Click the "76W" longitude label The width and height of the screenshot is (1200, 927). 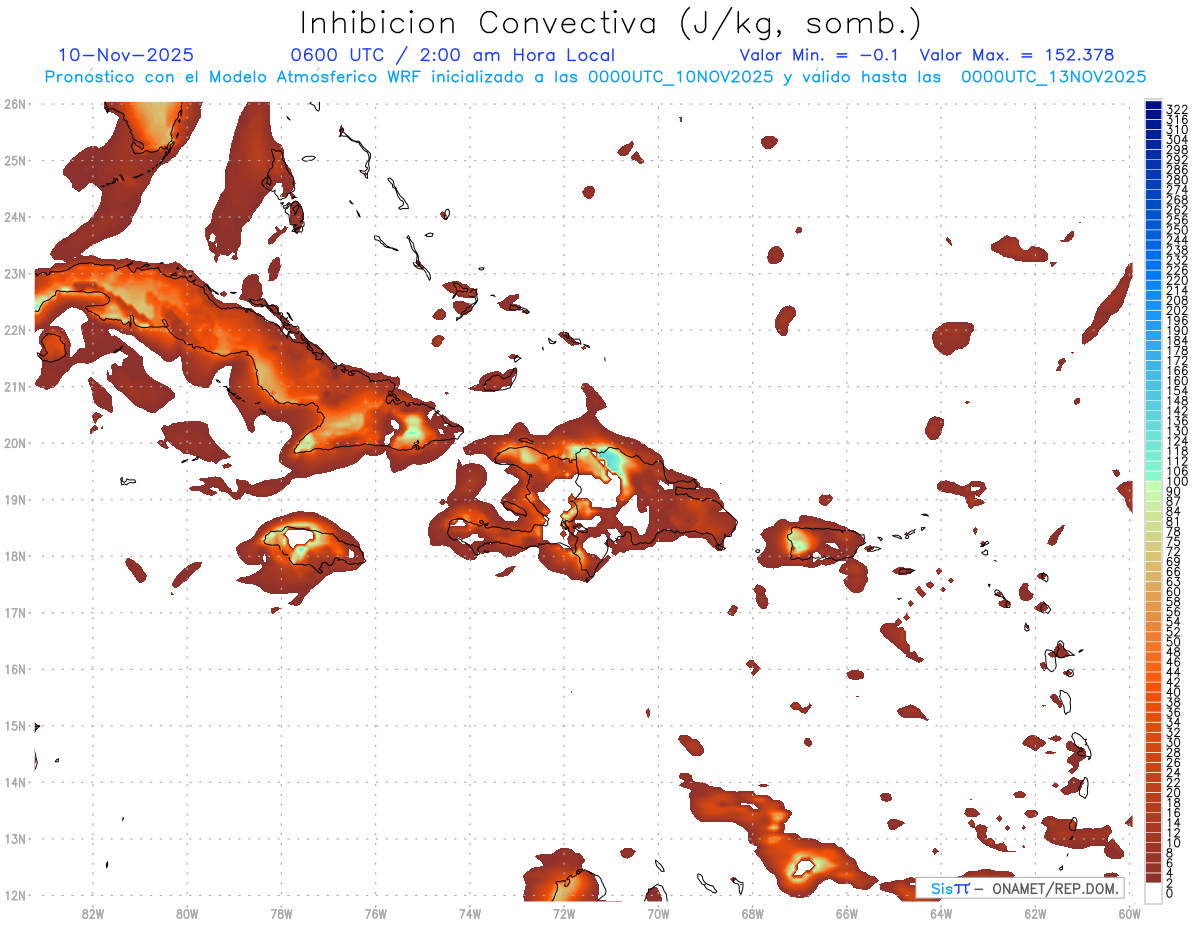click(375, 913)
